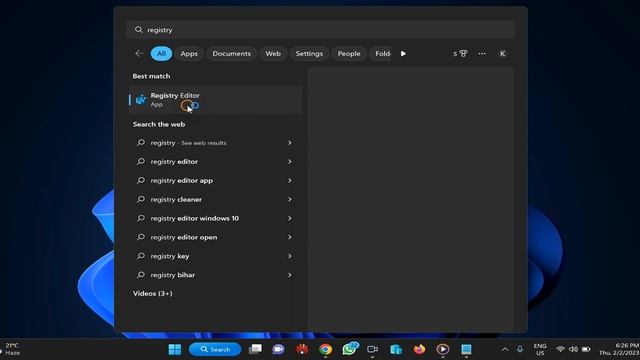Switch to the Settings filter tab
The image size is (640, 360).
[x=309, y=53]
